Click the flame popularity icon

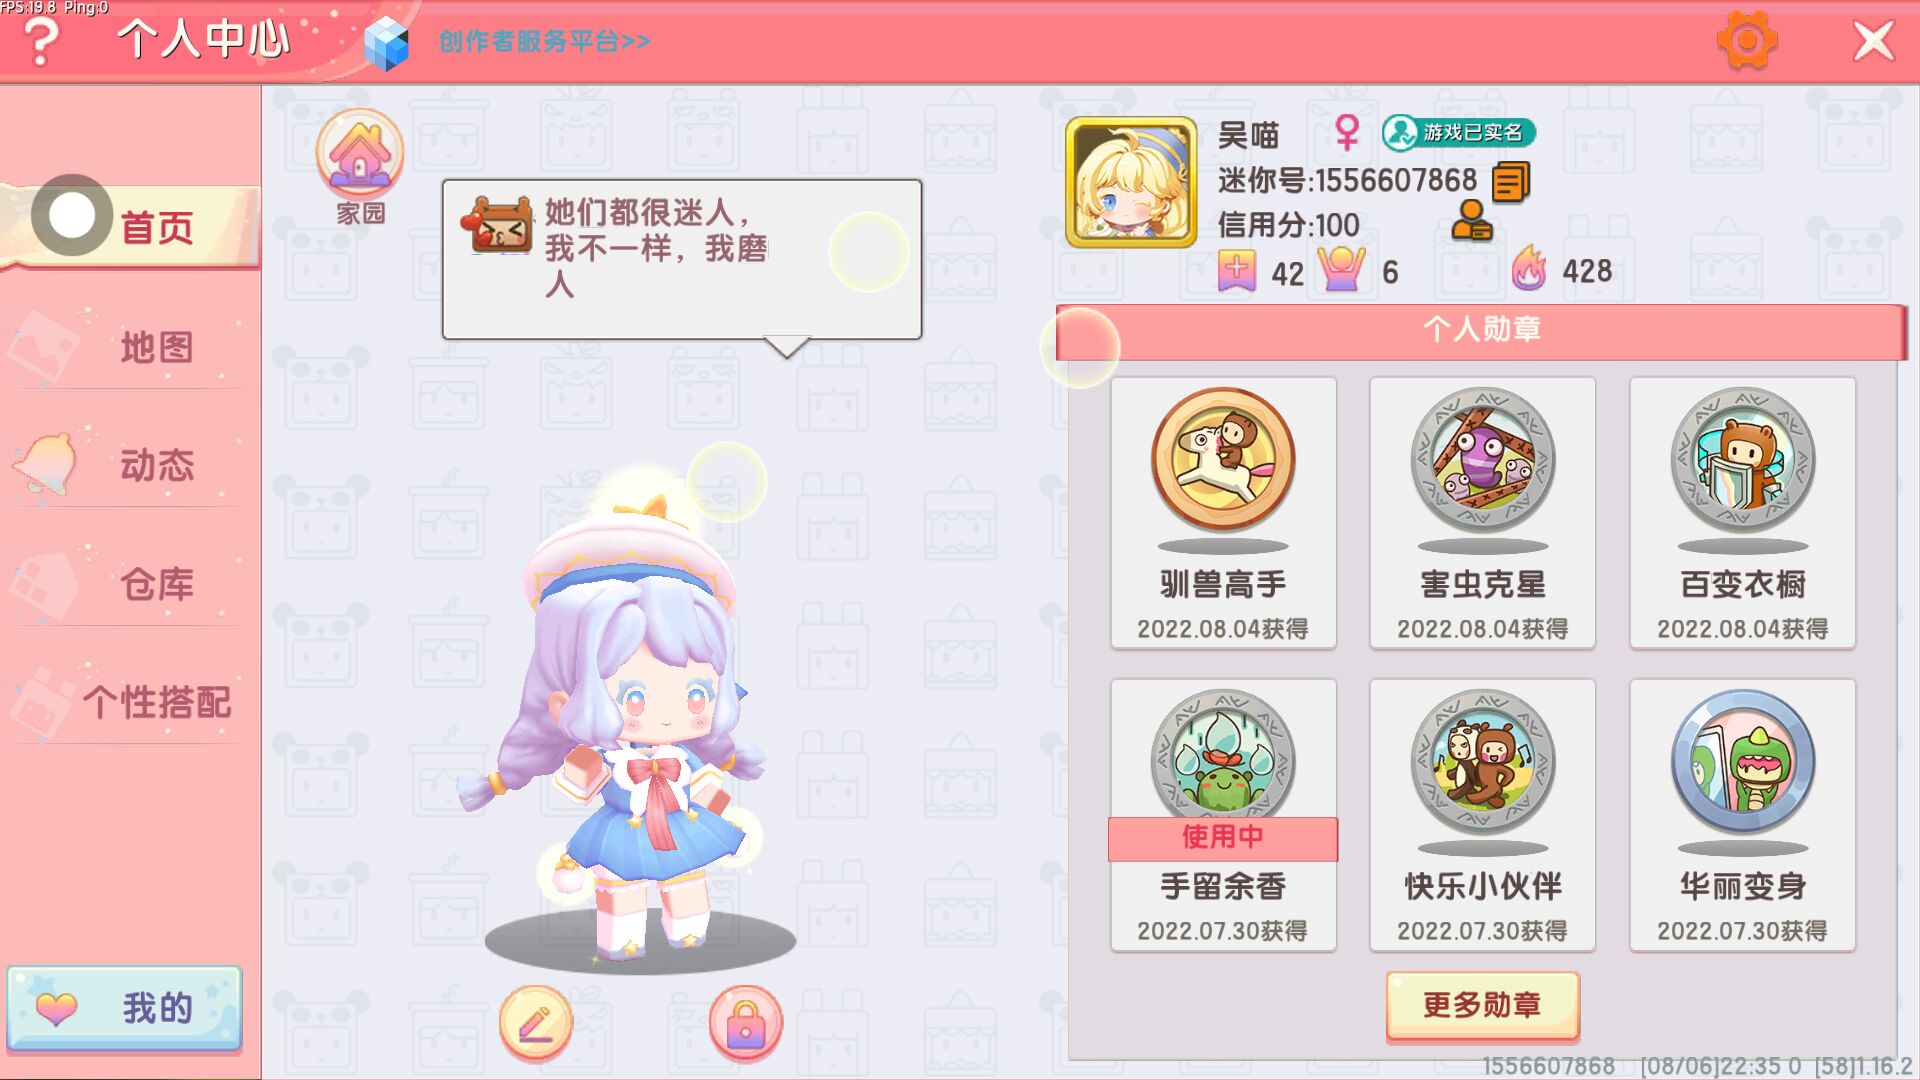coord(1529,269)
